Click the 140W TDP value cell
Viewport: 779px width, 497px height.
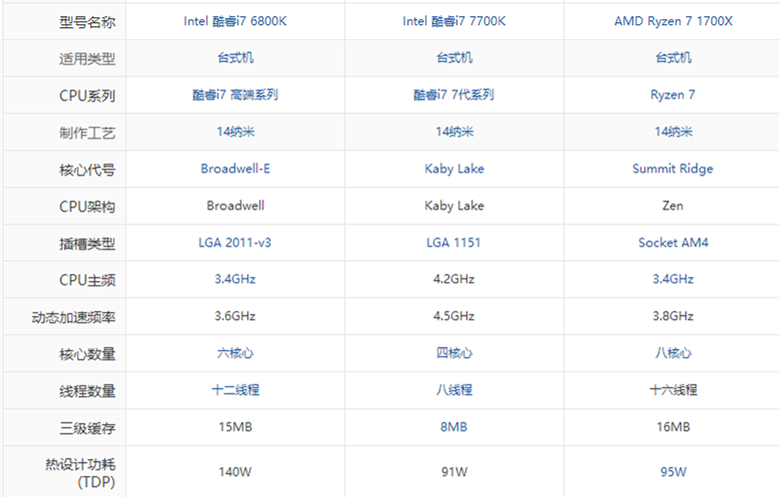(x=235, y=471)
